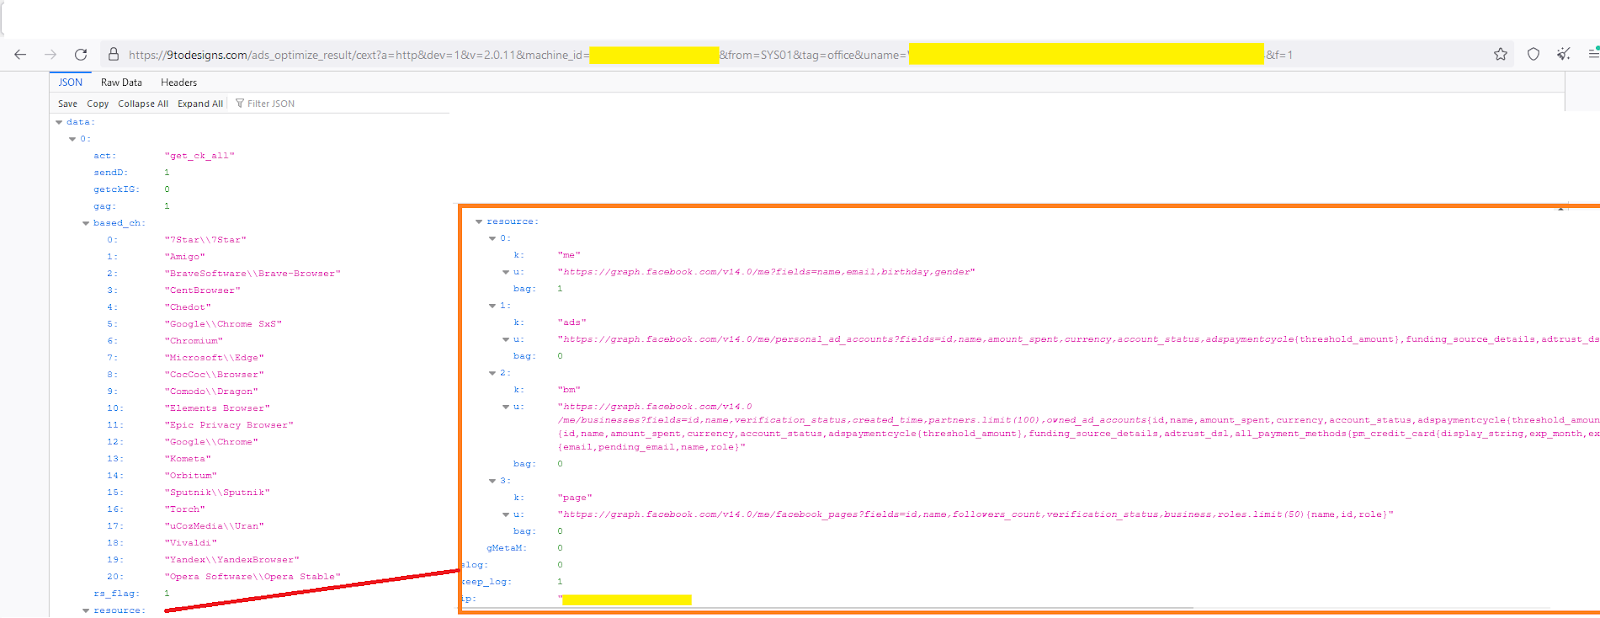The image size is (1600, 618).
Task: Collapse the based_ch array
Action: [86, 223]
